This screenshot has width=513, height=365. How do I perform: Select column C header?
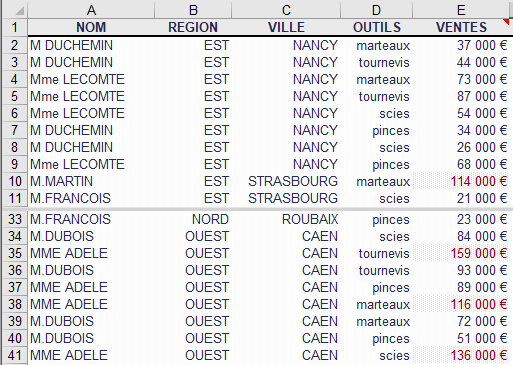pyautogui.click(x=286, y=10)
